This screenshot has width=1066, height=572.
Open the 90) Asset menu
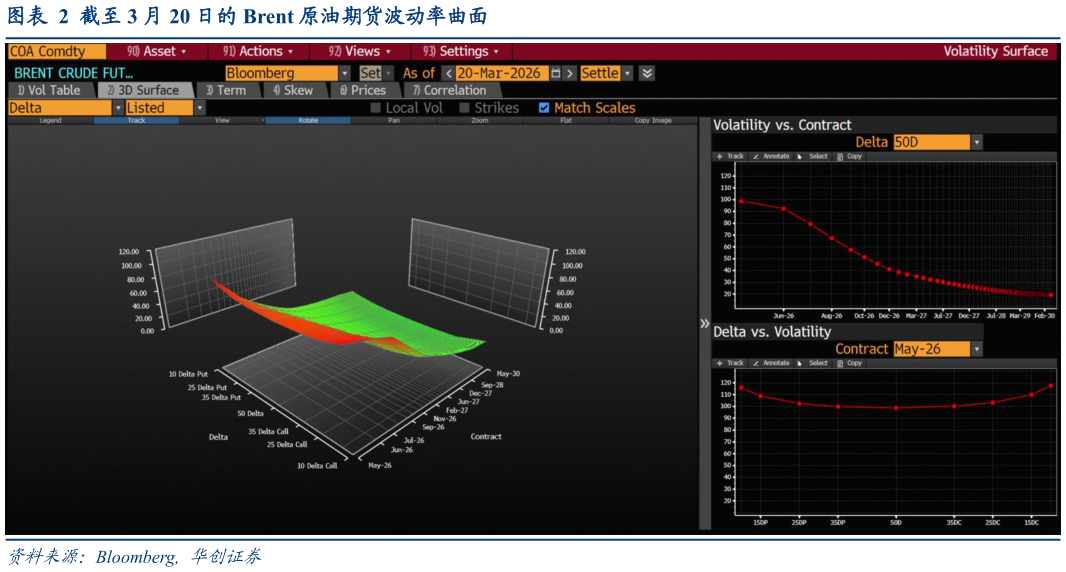pyautogui.click(x=156, y=51)
